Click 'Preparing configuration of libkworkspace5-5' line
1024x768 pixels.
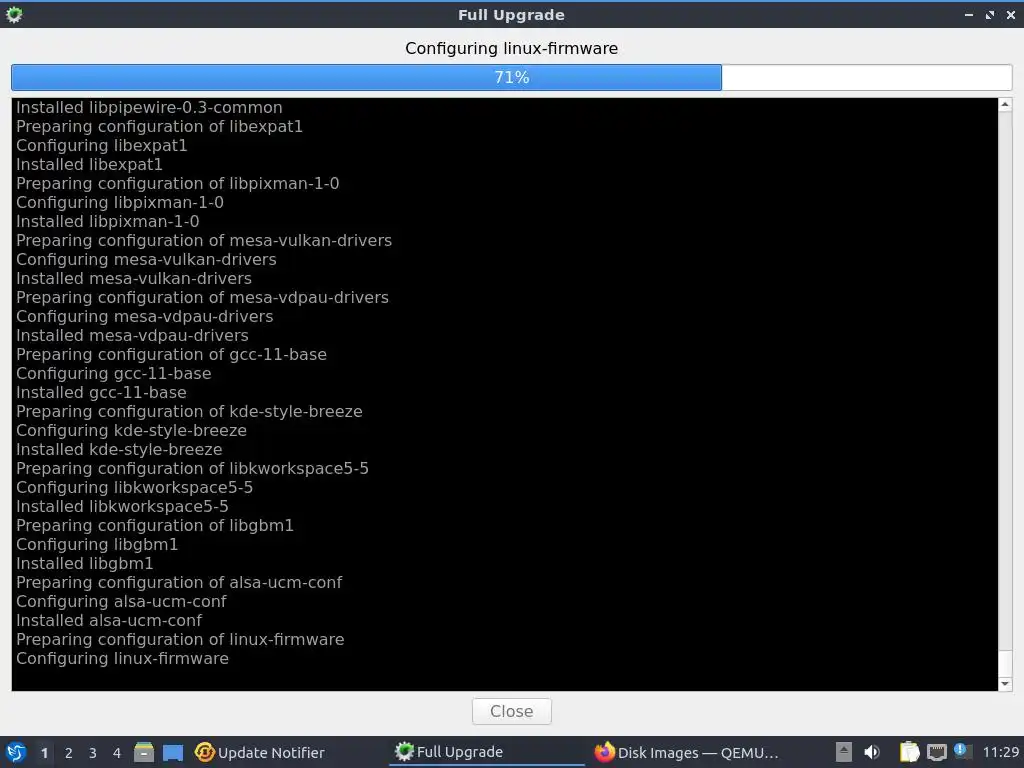coord(192,468)
